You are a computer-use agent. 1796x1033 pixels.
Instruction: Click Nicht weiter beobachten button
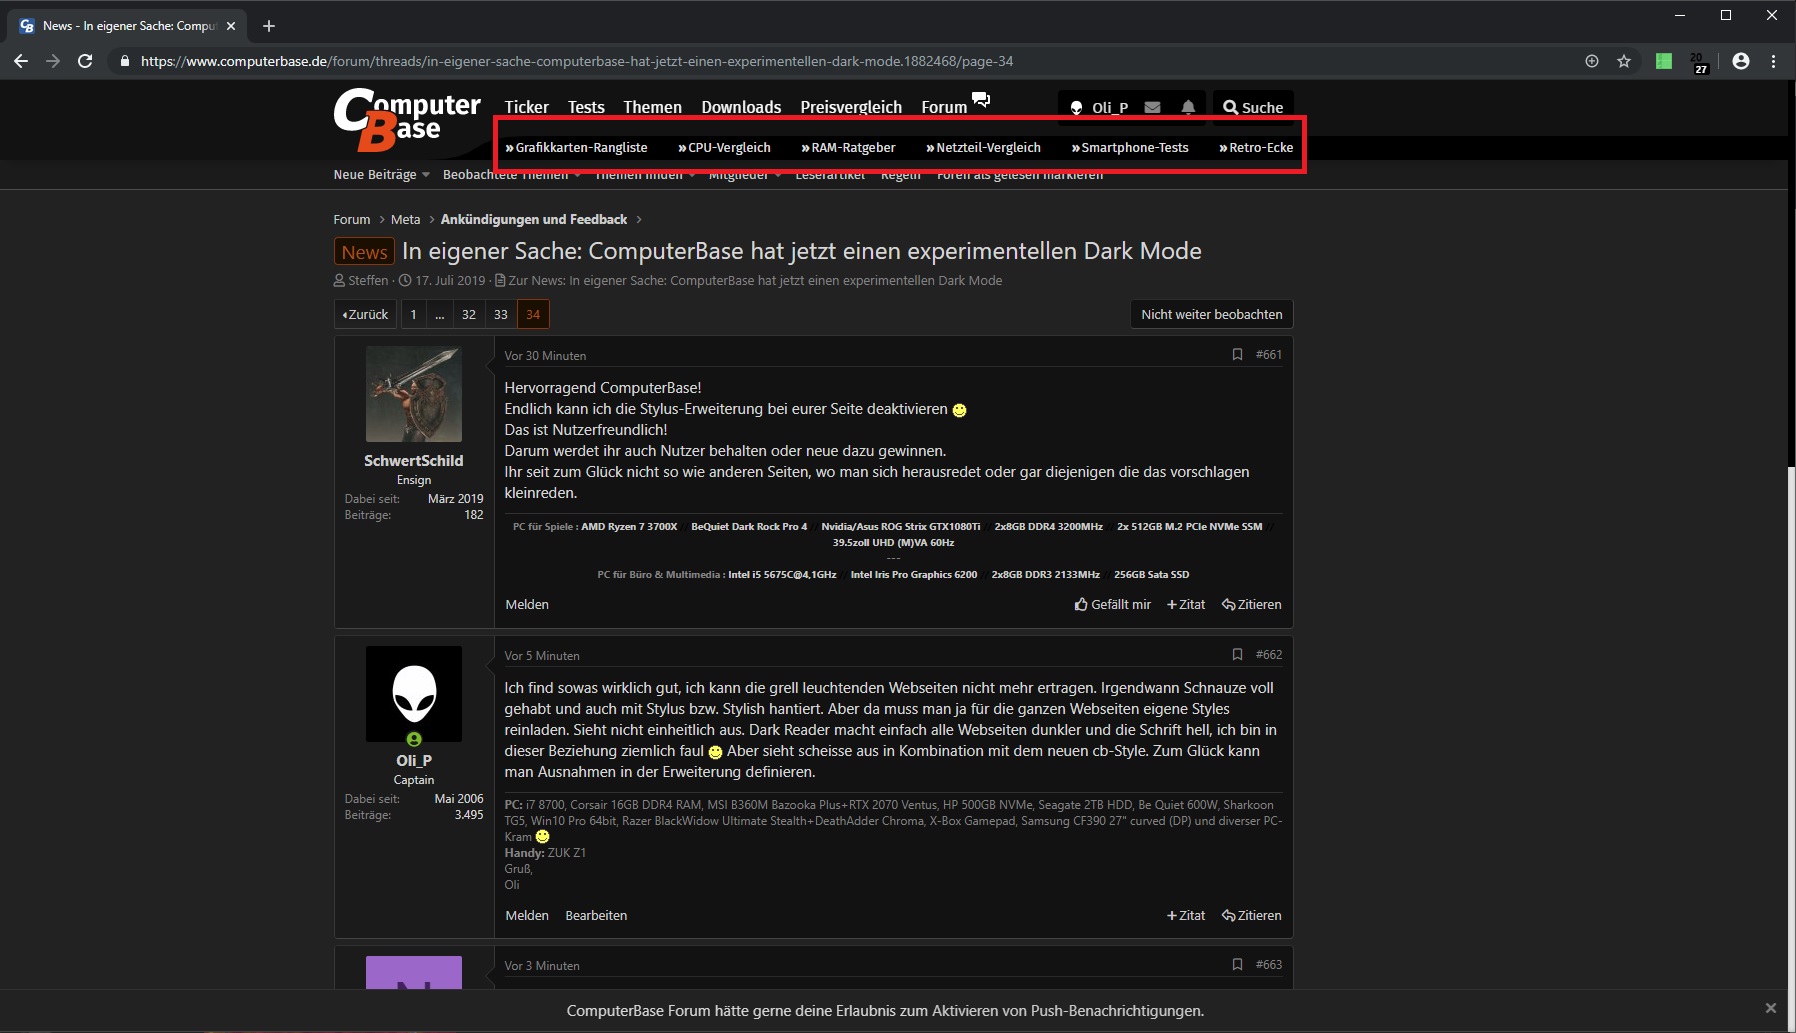1212,314
